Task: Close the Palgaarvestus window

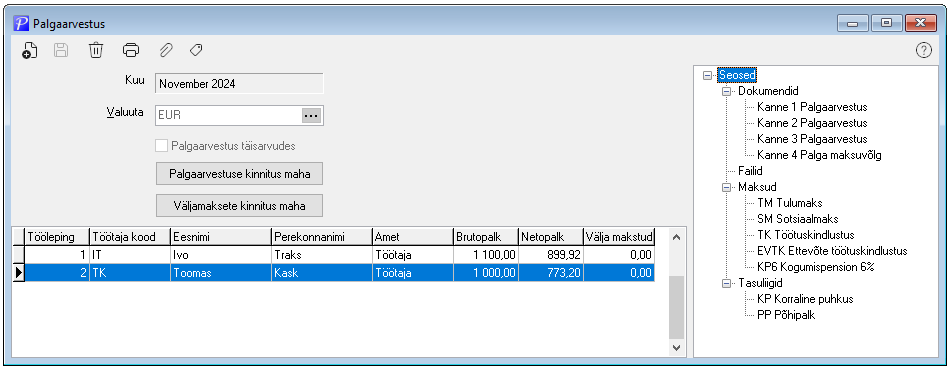Action: (921, 24)
